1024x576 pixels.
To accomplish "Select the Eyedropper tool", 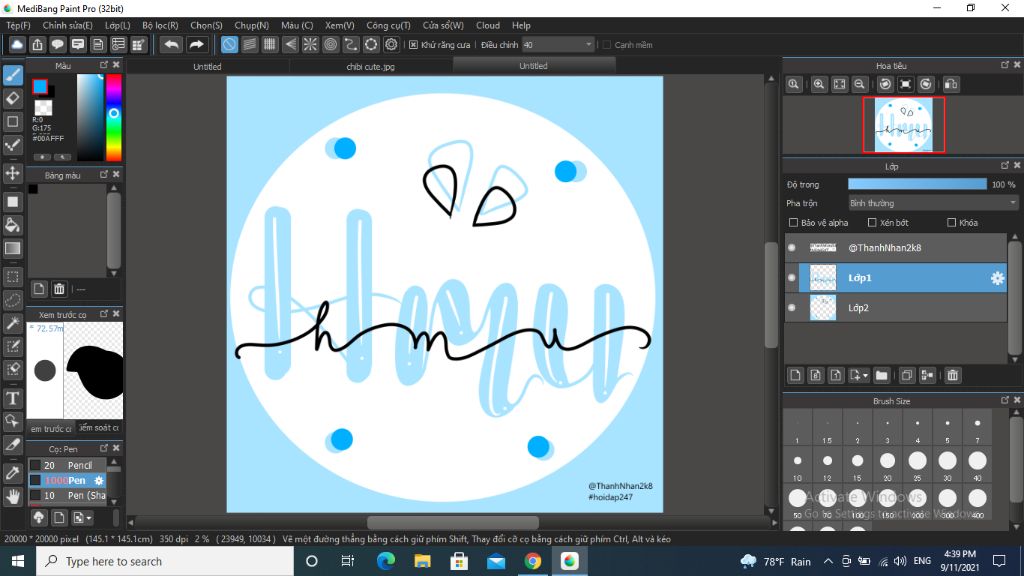I will [12, 473].
